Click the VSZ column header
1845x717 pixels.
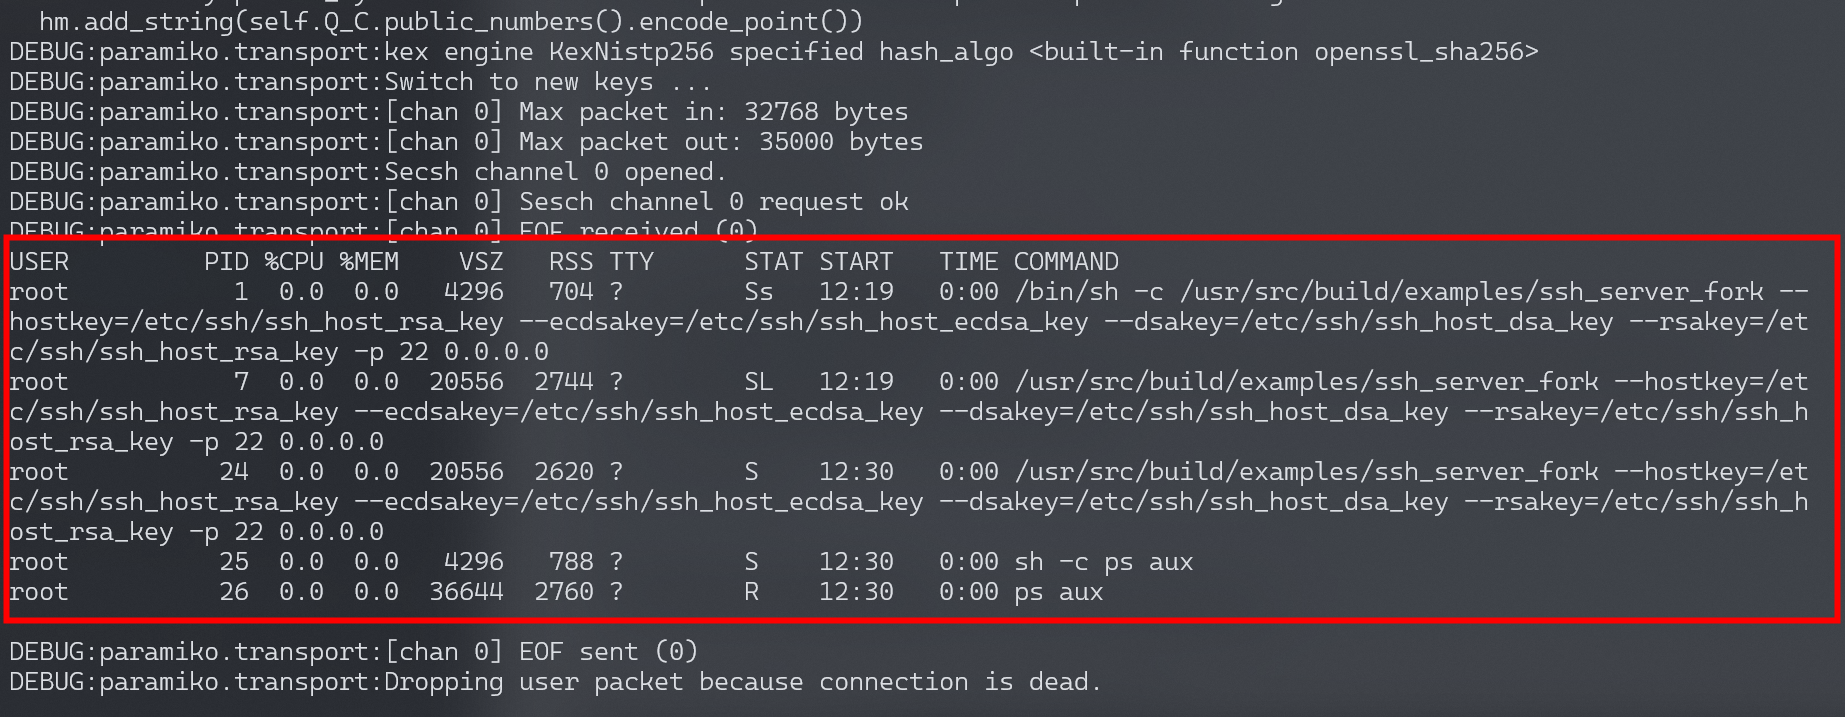pos(481,262)
